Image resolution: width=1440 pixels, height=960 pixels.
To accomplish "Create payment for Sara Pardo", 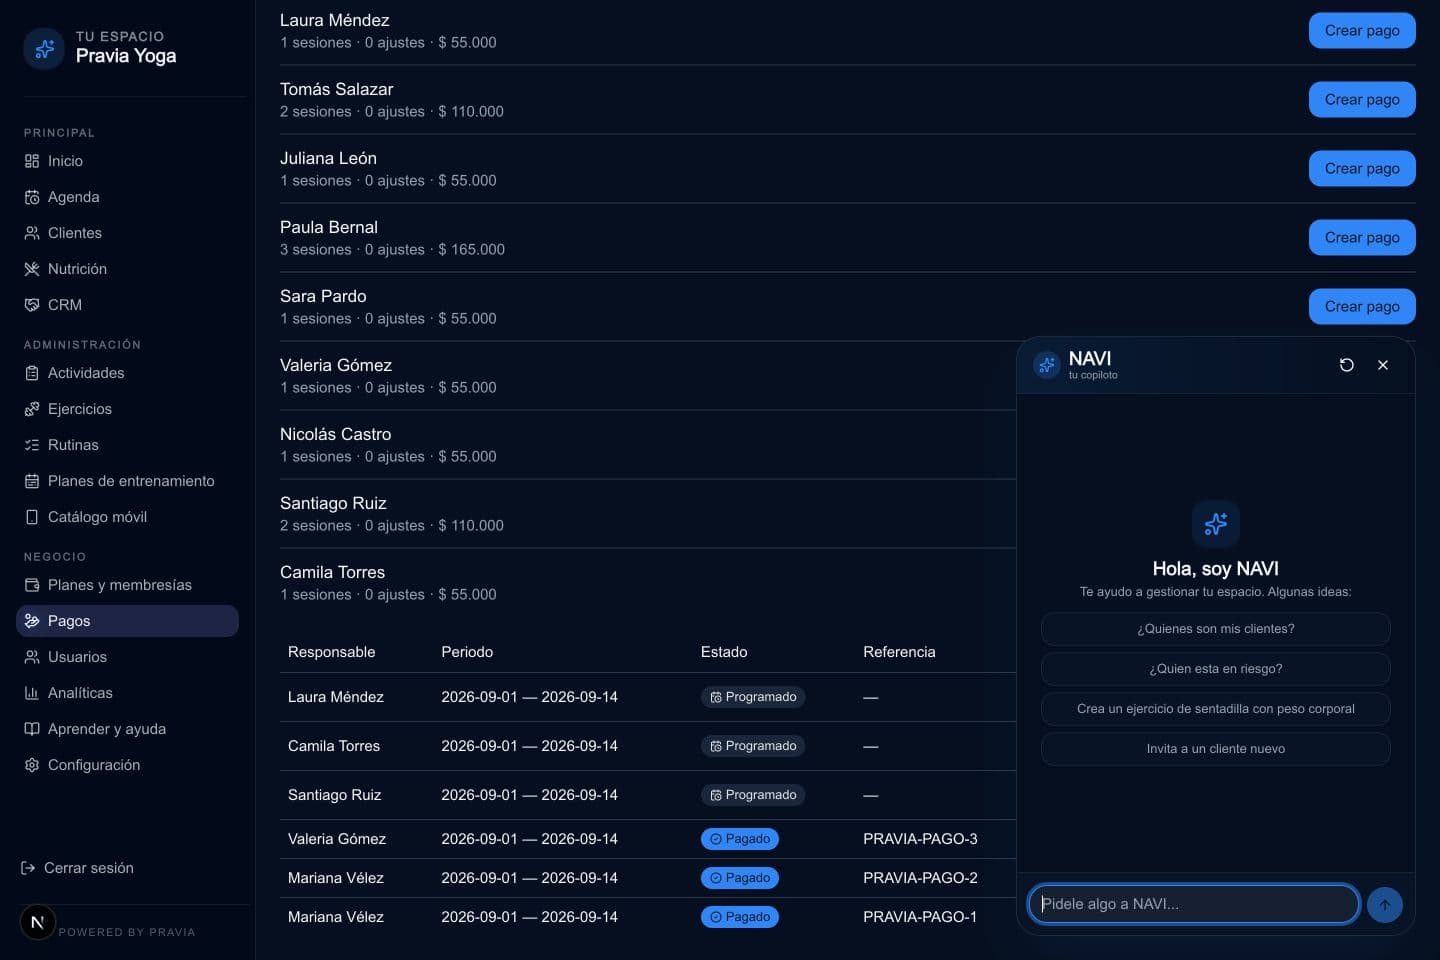I will click(1362, 307).
